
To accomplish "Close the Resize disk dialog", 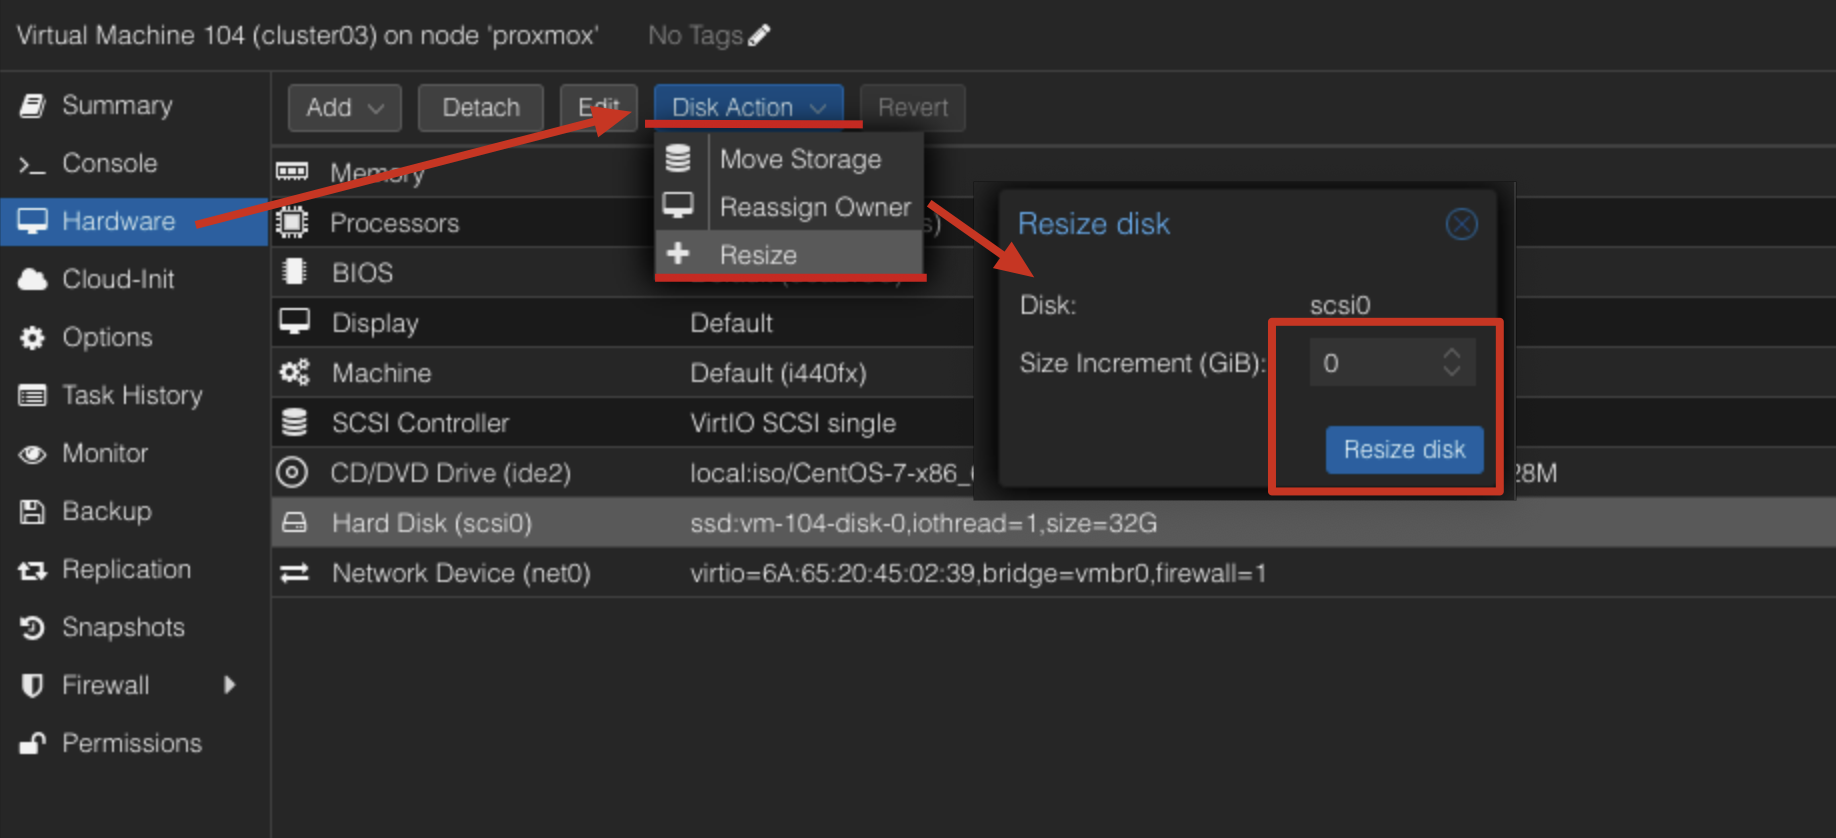I will pyautogui.click(x=1461, y=224).
